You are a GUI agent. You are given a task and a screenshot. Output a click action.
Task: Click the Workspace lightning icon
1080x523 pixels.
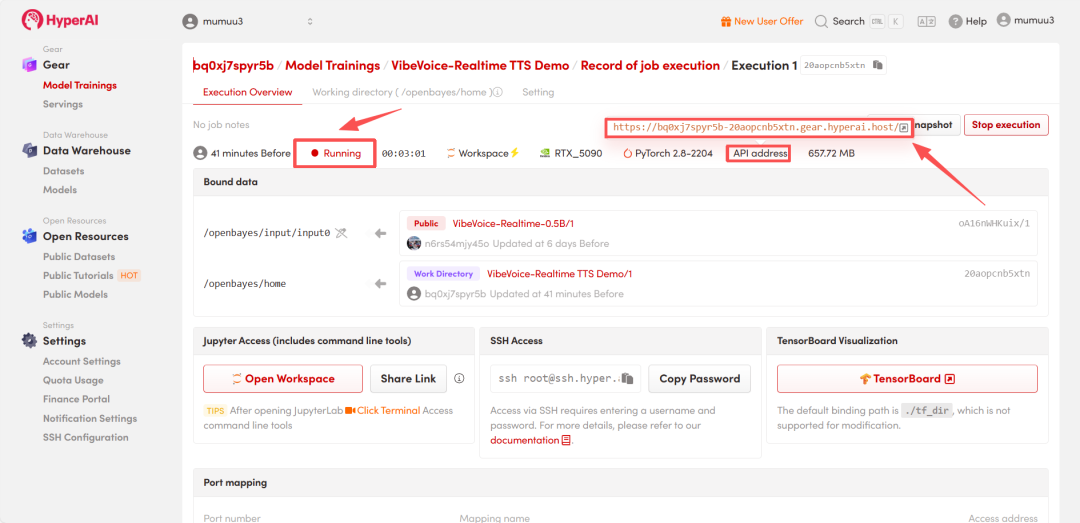click(514, 153)
